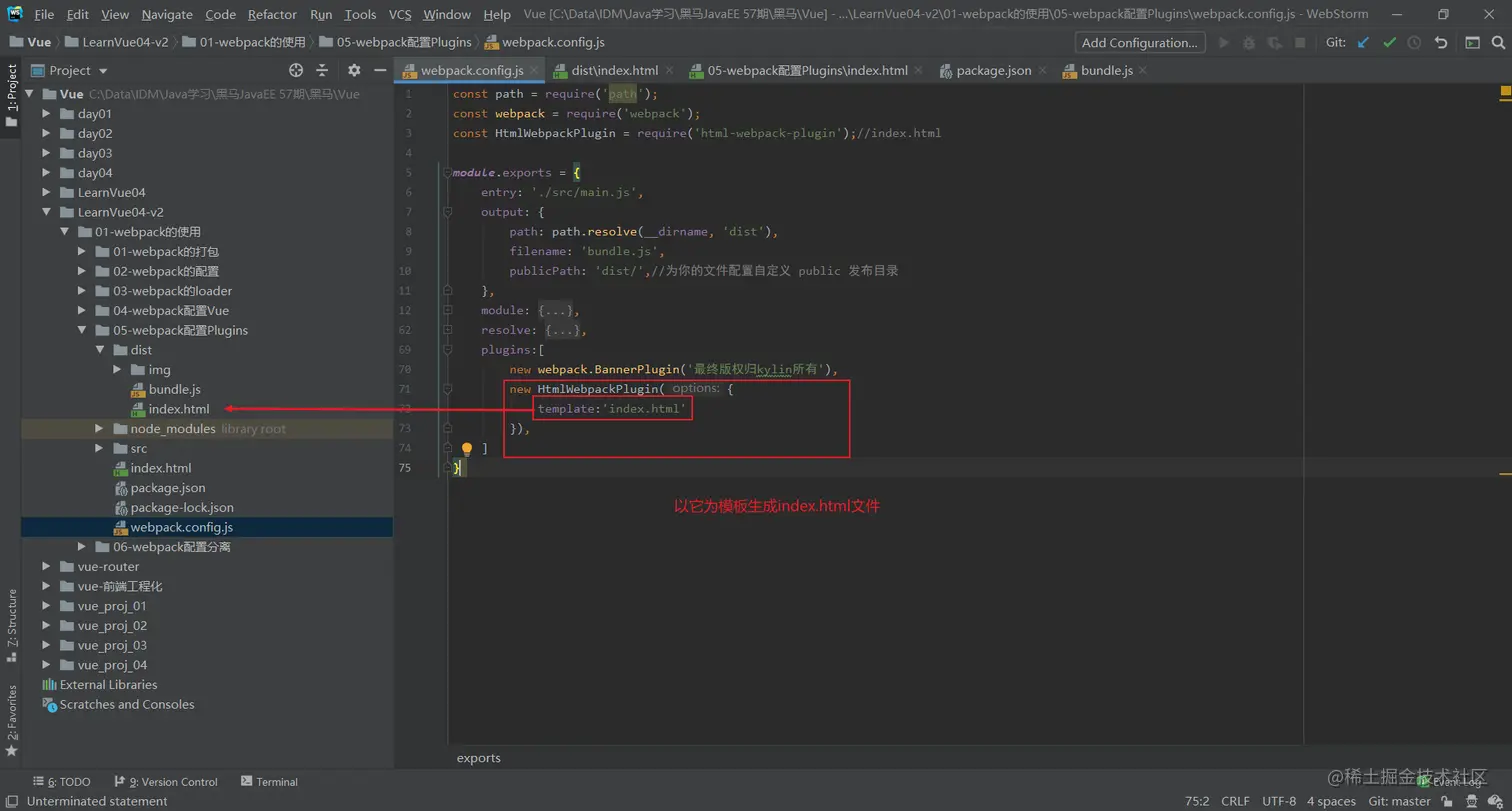Open the File menu

pos(44,14)
